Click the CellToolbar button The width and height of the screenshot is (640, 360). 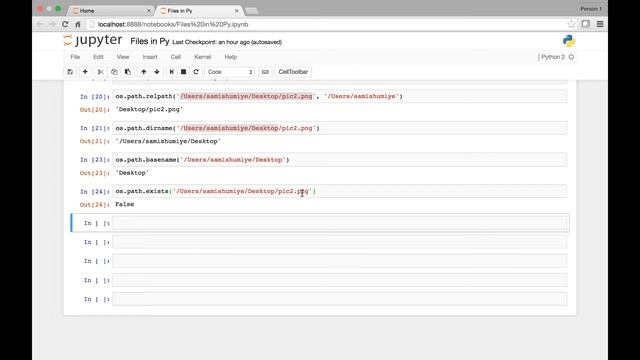click(293, 72)
